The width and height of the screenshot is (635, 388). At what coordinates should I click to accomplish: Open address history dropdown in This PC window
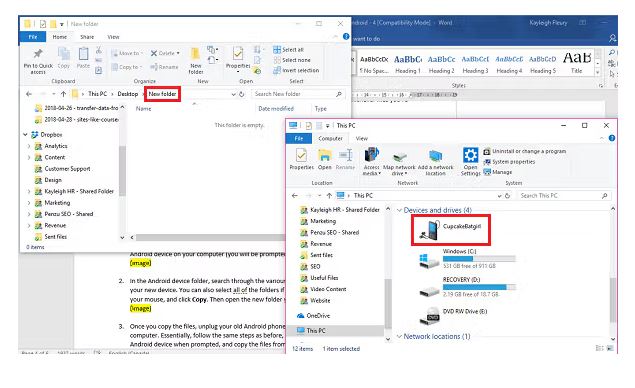click(499, 196)
